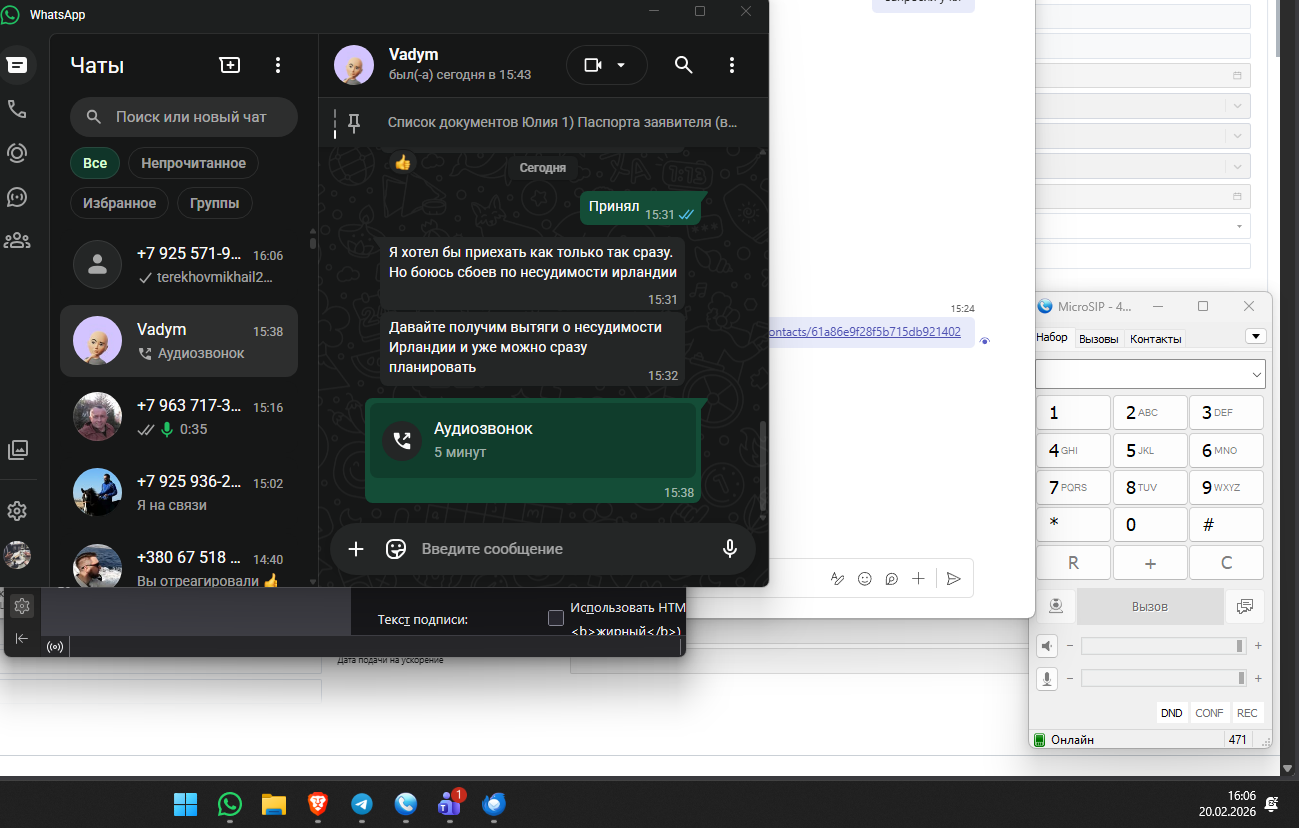Image resolution: width=1299 pixels, height=828 pixels.
Task: Start a video call with Vadym
Action: click(593, 65)
